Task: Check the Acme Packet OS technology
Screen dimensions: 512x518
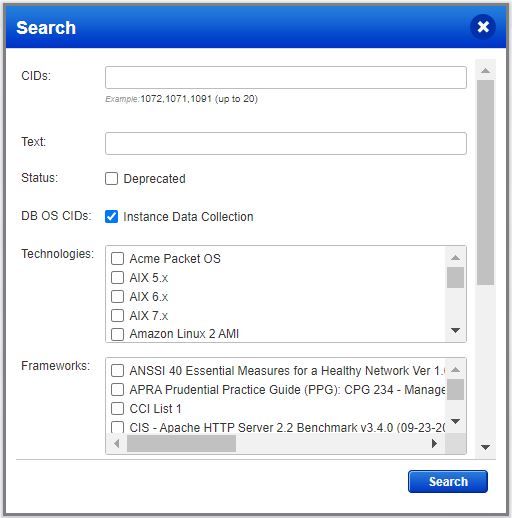Action: click(117, 258)
